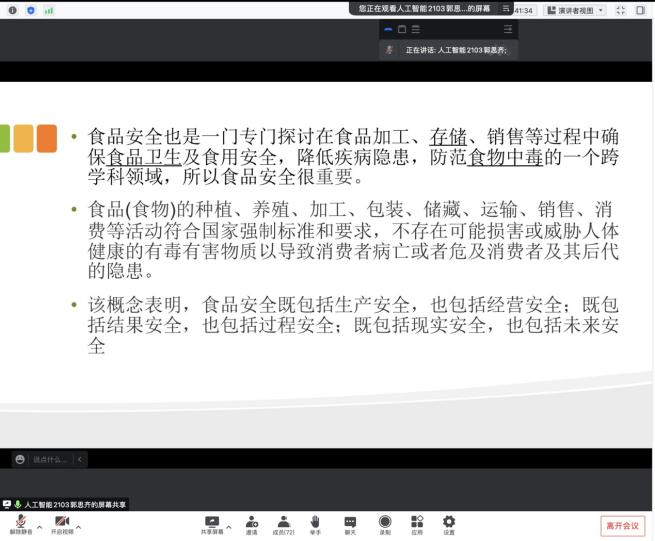Viewport: 655px width, 541px height.
Task: Open the Chat (聊天) panel
Action: (350, 524)
